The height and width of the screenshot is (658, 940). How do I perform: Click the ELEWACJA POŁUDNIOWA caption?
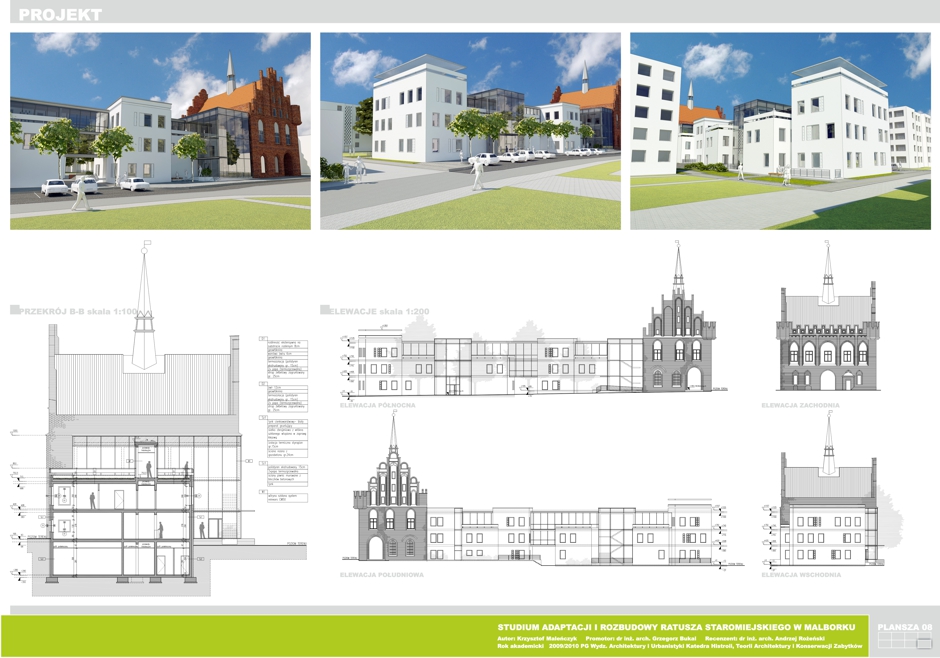pos(381,575)
